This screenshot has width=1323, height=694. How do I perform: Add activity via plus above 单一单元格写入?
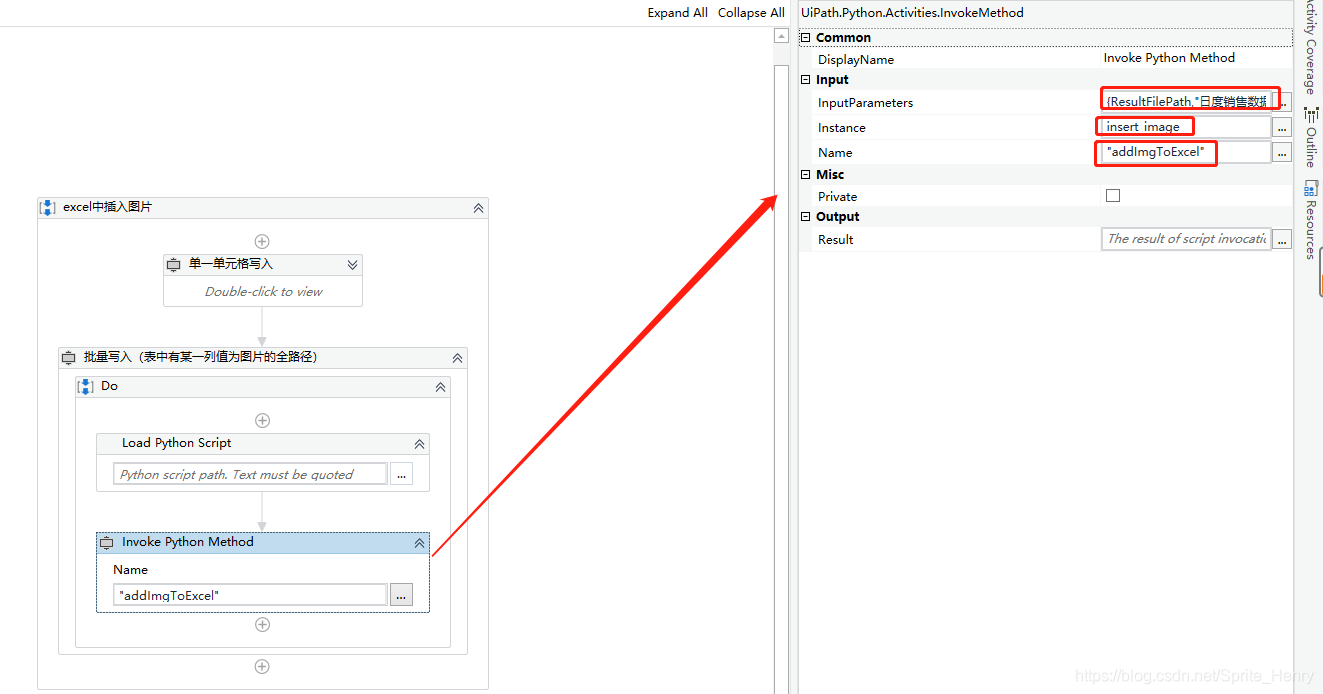click(262, 241)
